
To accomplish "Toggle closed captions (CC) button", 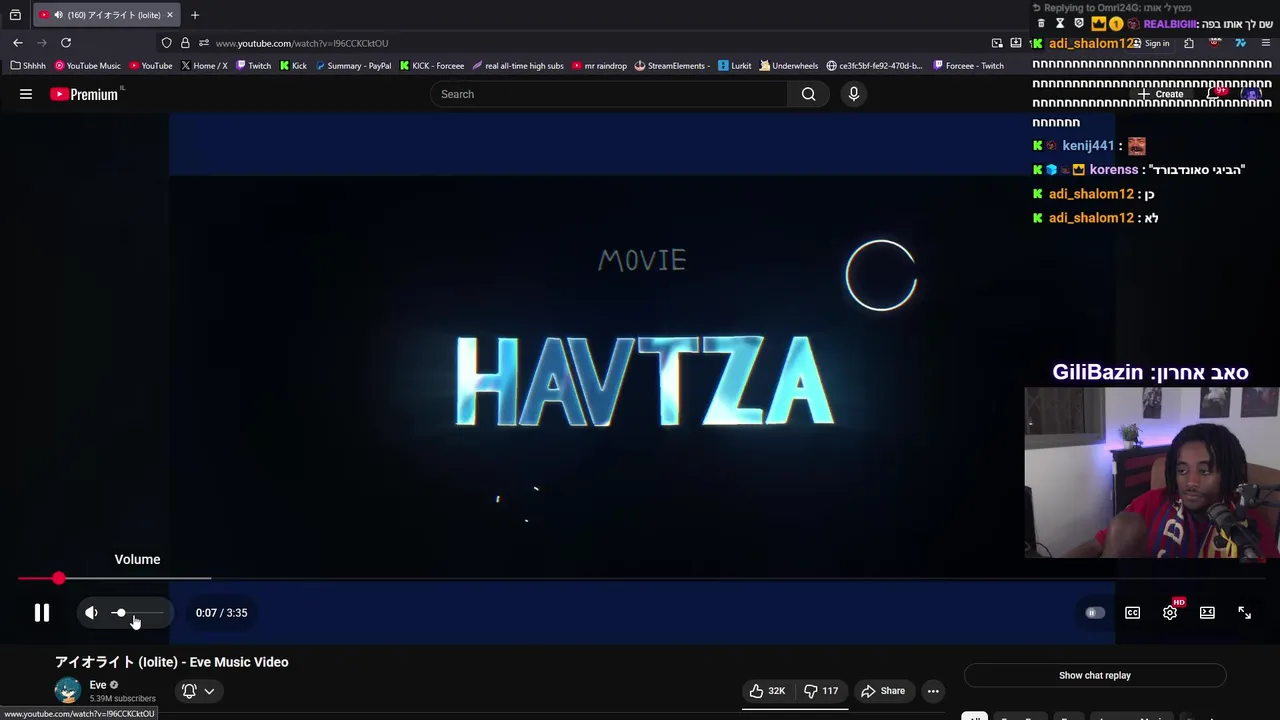I will (x=1132, y=613).
